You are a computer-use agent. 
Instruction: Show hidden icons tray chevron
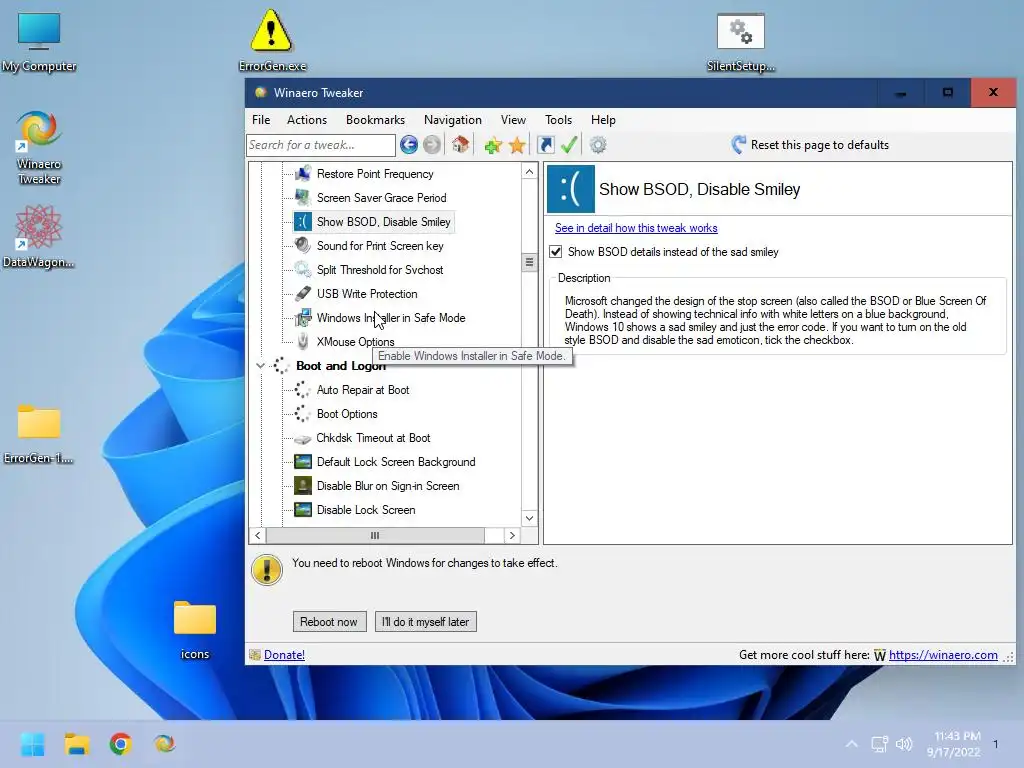[852, 744]
